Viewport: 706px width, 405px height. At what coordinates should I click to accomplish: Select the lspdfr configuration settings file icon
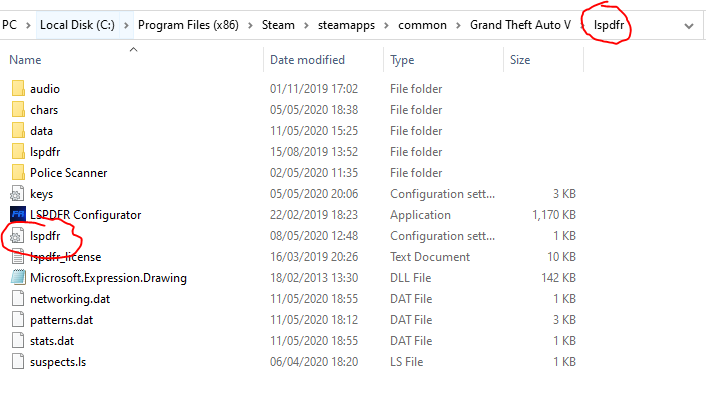point(17,236)
